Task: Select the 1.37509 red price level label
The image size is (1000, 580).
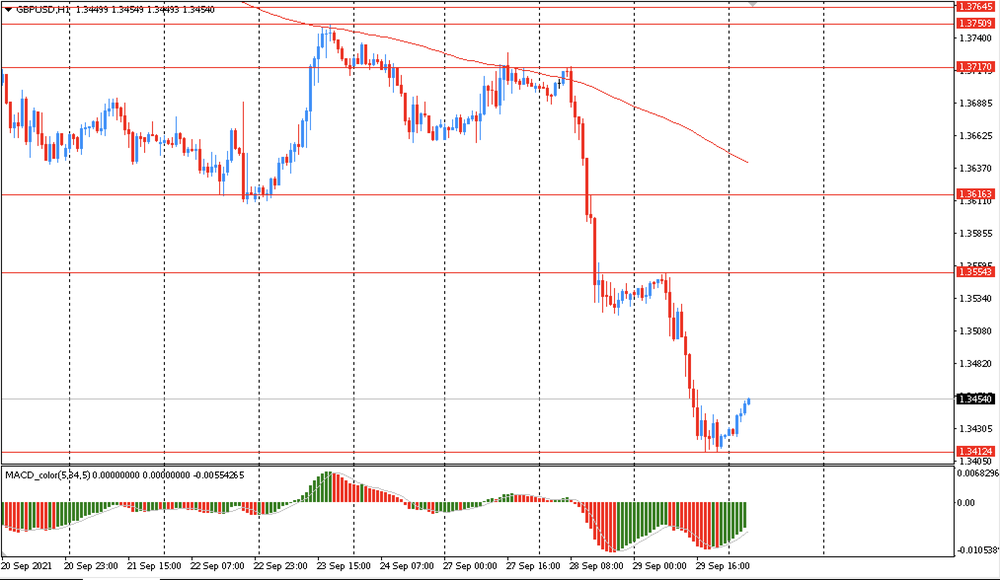Action: [975, 24]
